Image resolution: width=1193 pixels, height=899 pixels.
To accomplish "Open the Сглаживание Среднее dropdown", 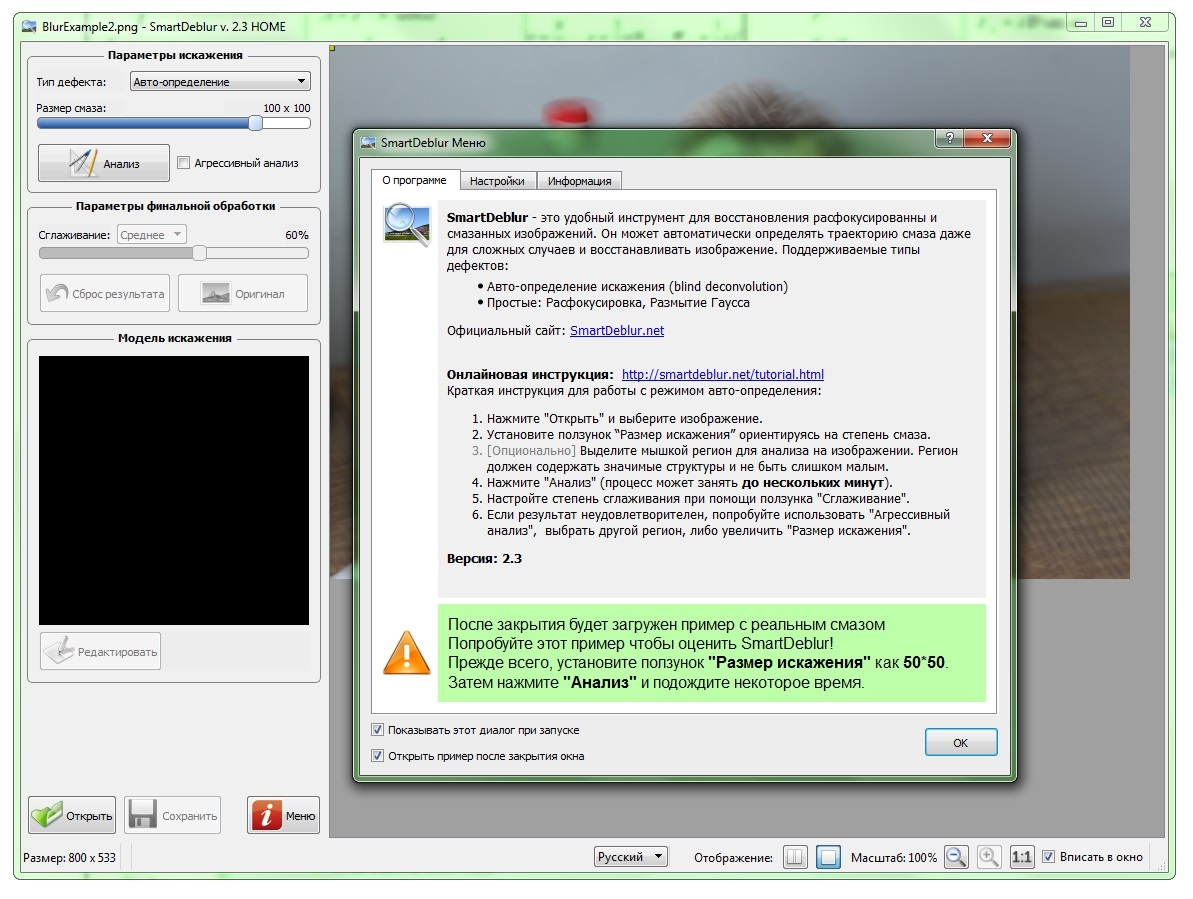I will [152, 234].
